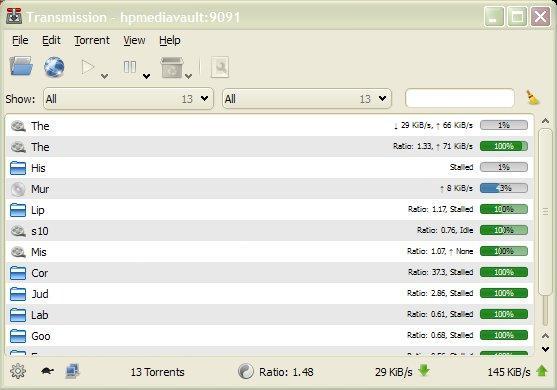Viewport: 557px width, 390px height.
Task: Click the disc icon of 'Mur' torrent
Action: 18,189
